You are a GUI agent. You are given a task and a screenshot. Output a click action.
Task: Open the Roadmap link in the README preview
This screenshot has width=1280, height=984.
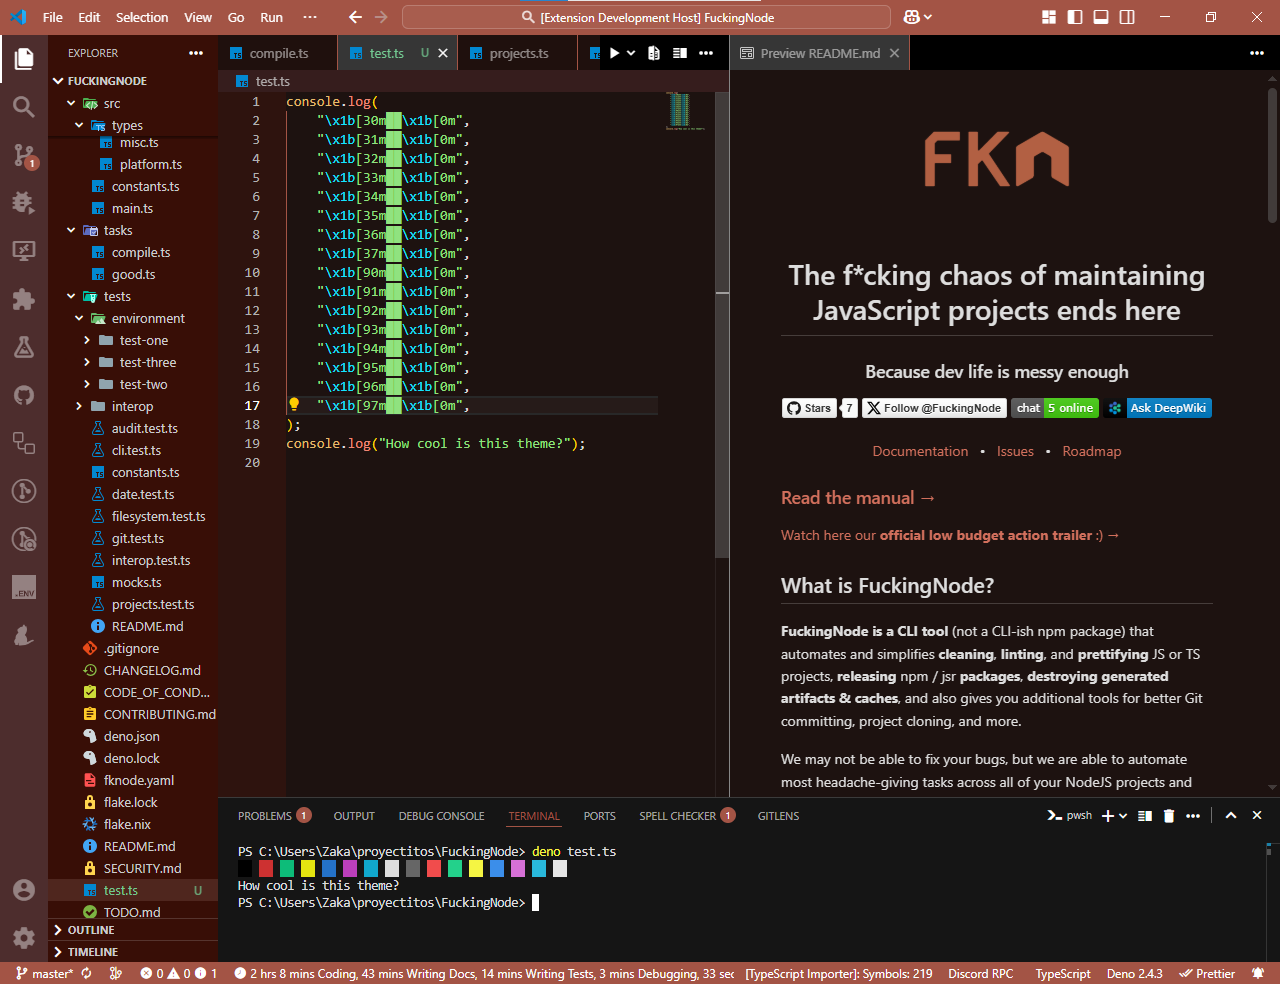click(x=1092, y=451)
